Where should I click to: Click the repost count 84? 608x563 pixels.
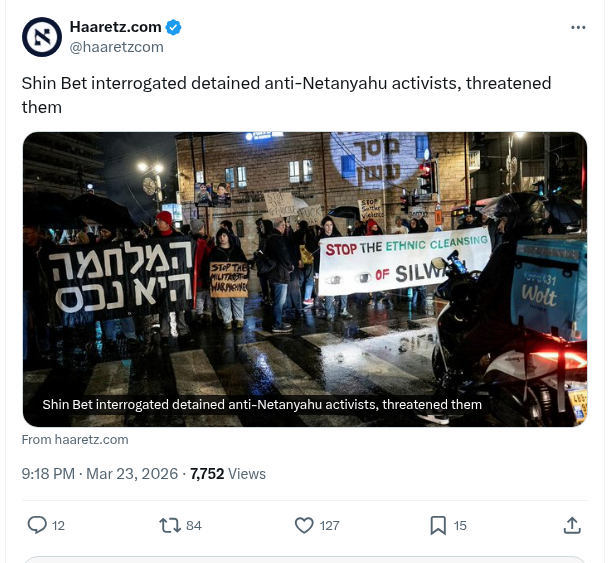[x=194, y=526]
